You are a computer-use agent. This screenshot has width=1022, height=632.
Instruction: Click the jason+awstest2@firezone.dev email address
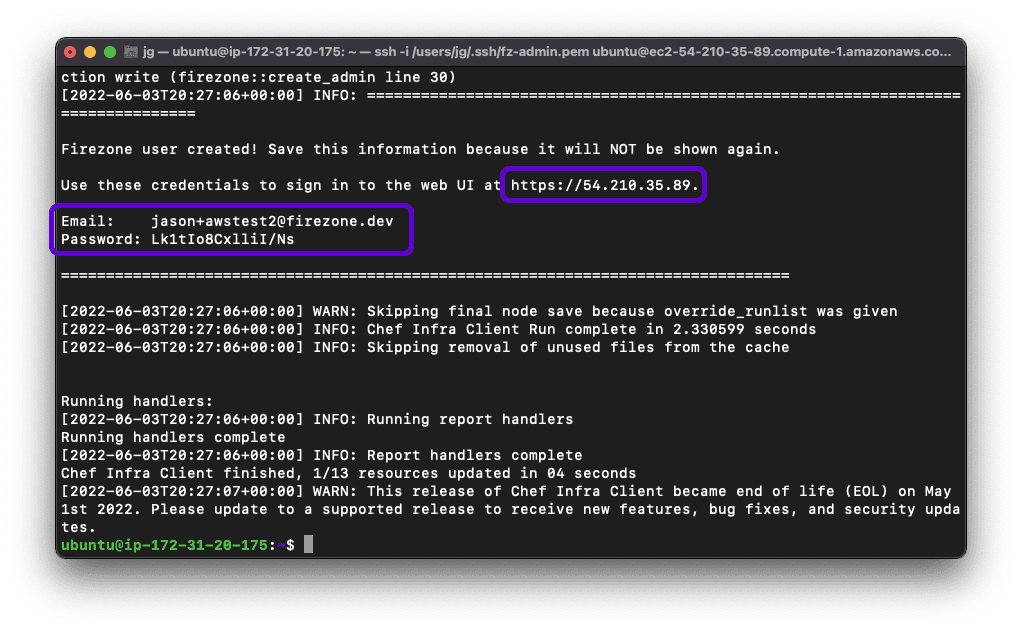279,221
